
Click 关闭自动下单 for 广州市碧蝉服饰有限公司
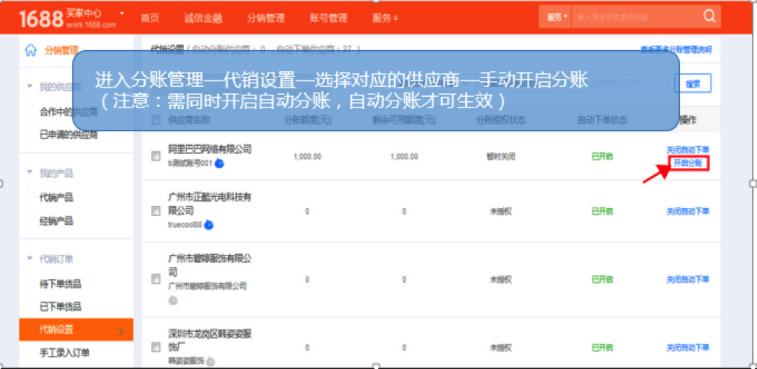tap(688, 279)
